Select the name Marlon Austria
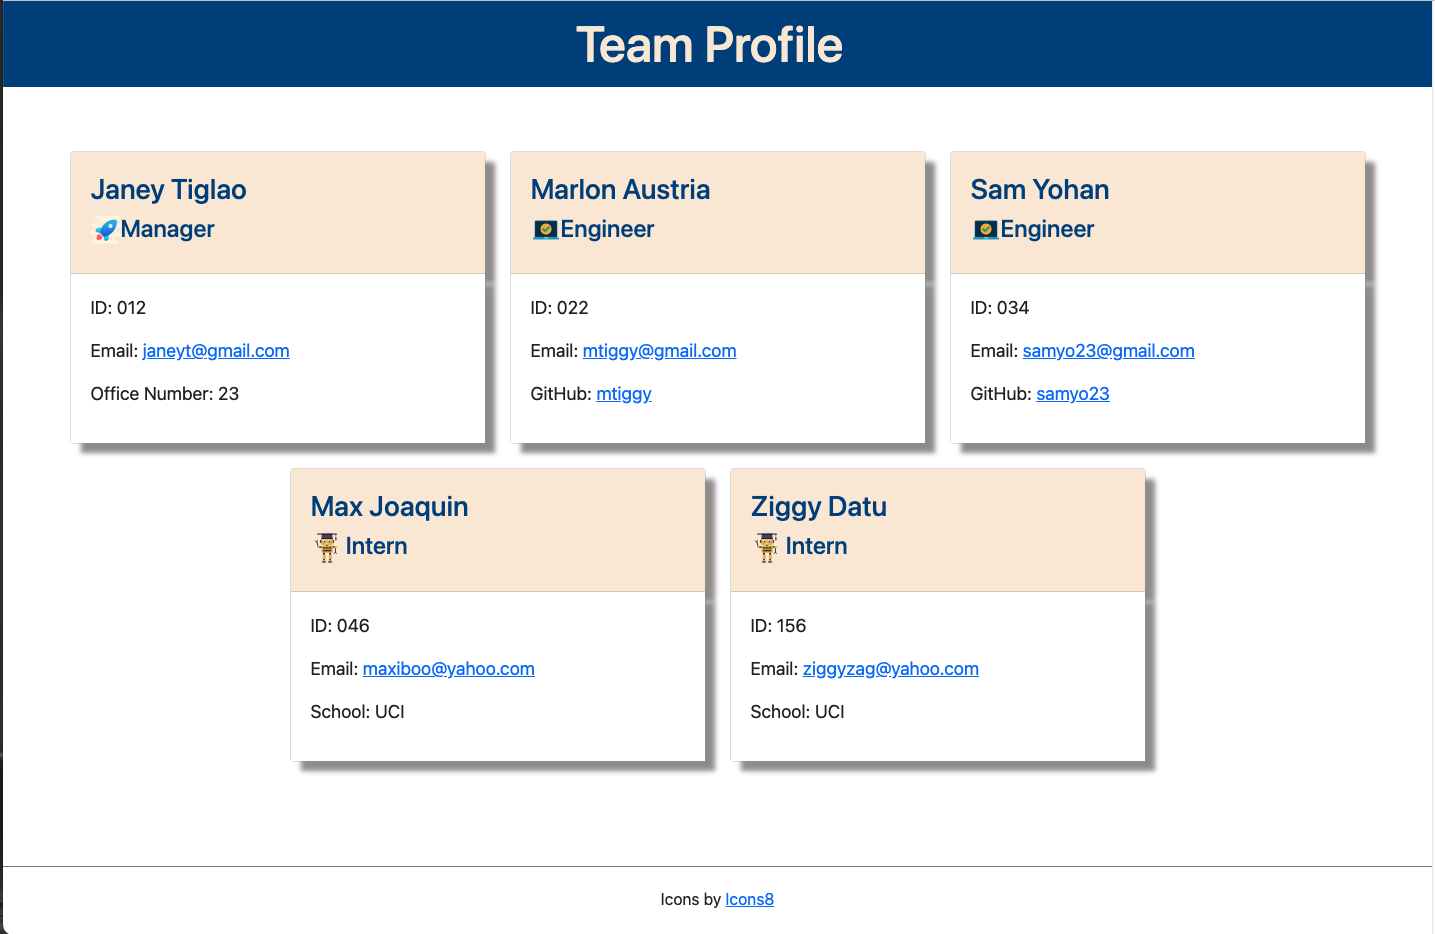This screenshot has width=1435, height=934. point(620,190)
